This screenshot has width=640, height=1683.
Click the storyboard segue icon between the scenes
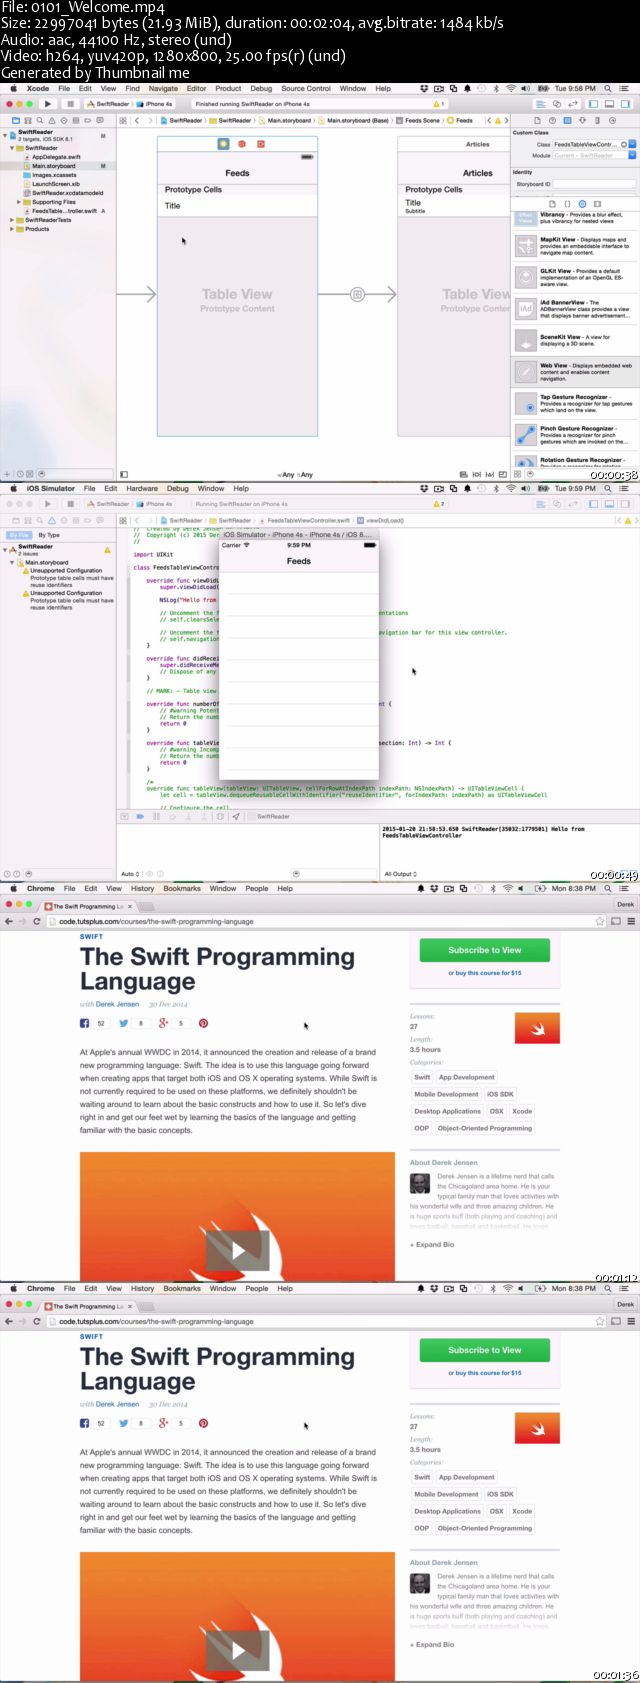357,294
